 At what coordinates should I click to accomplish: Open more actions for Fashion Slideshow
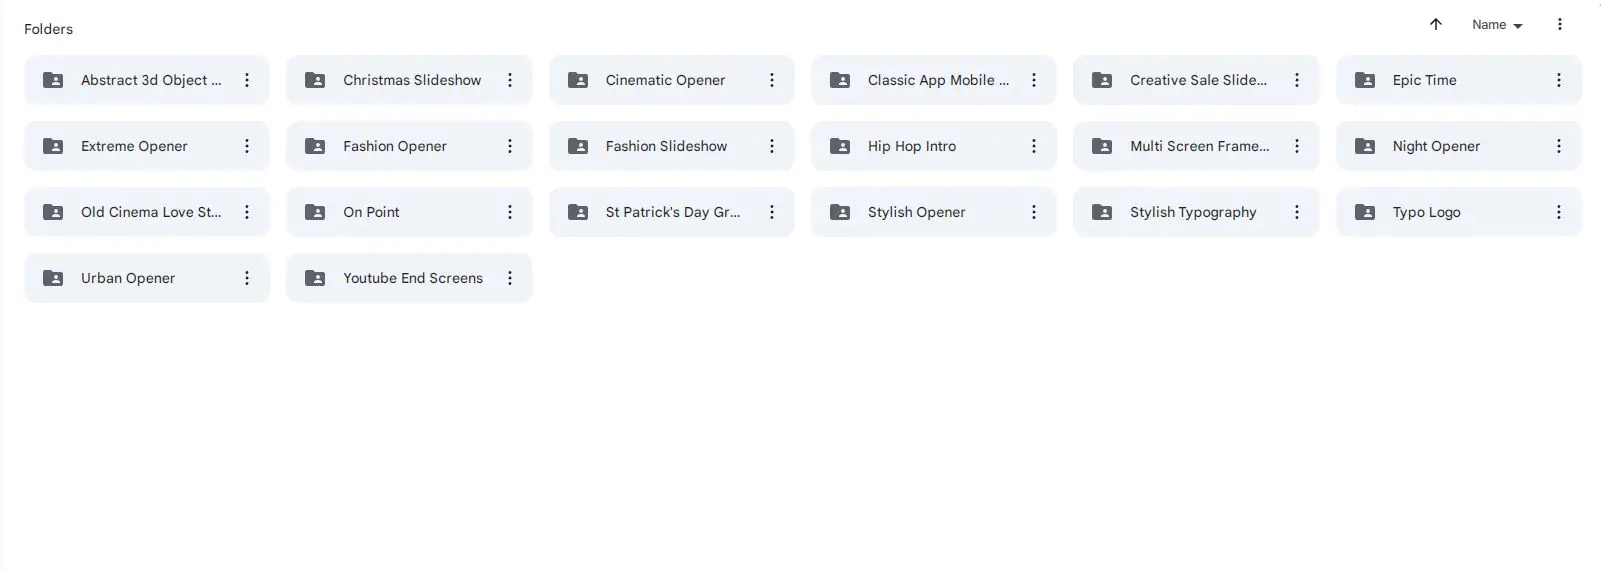[x=772, y=146]
